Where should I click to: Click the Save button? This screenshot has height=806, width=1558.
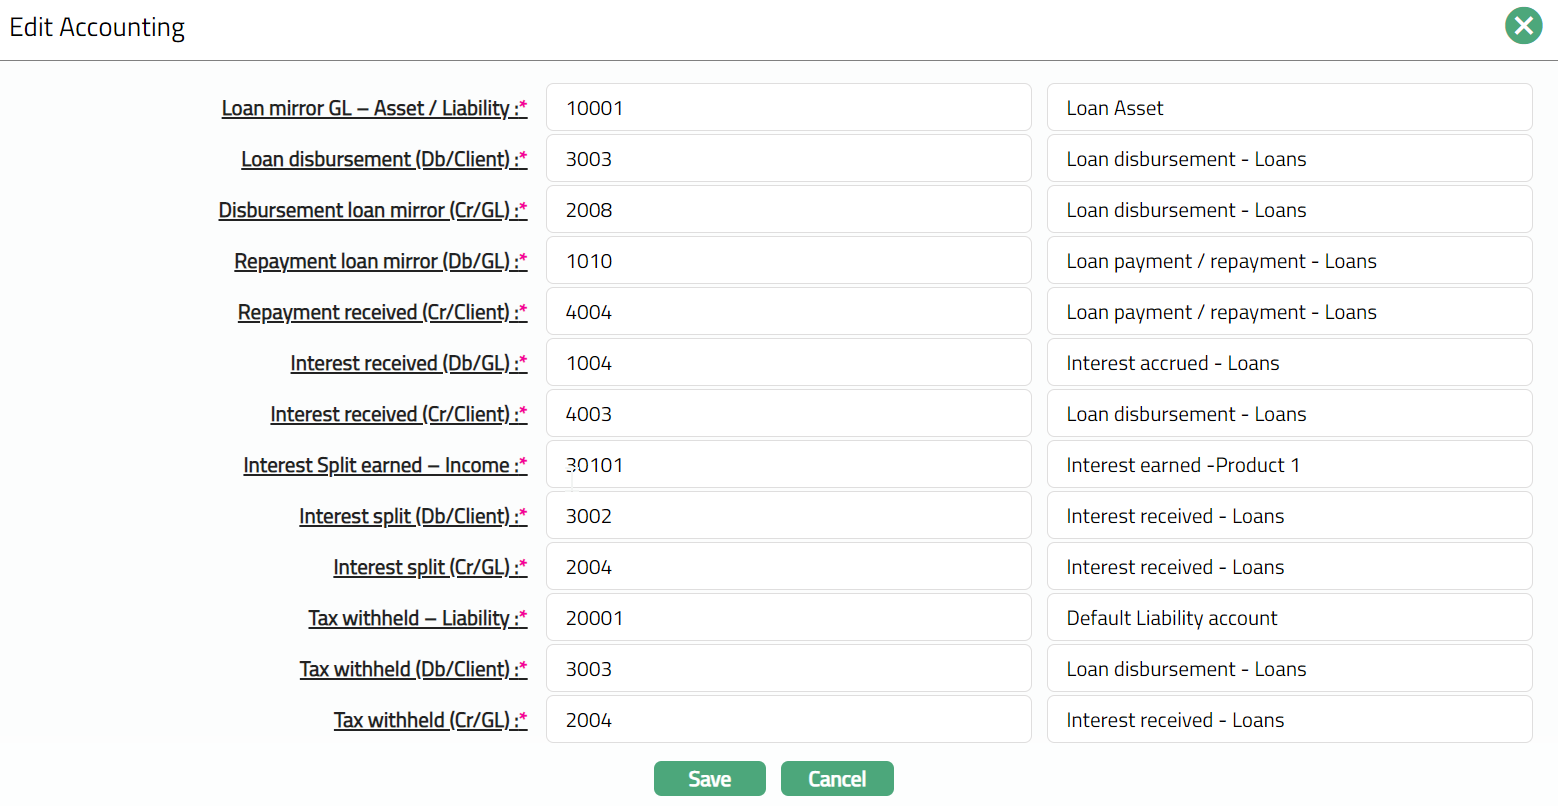[709, 779]
